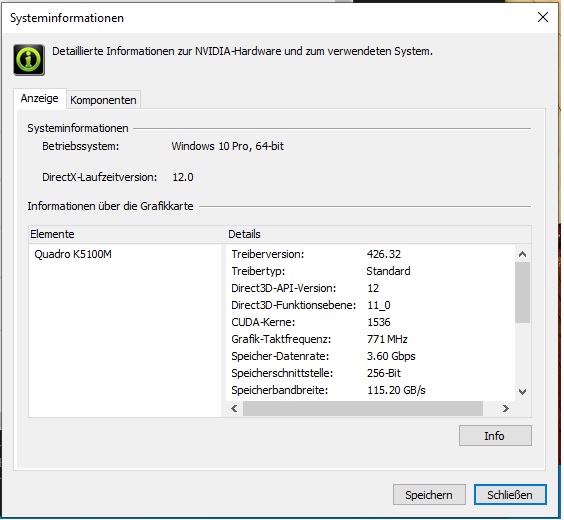Screen dimensions: 564x520
Task: Click the Schließen button
Action: pyautogui.click(x=510, y=495)
